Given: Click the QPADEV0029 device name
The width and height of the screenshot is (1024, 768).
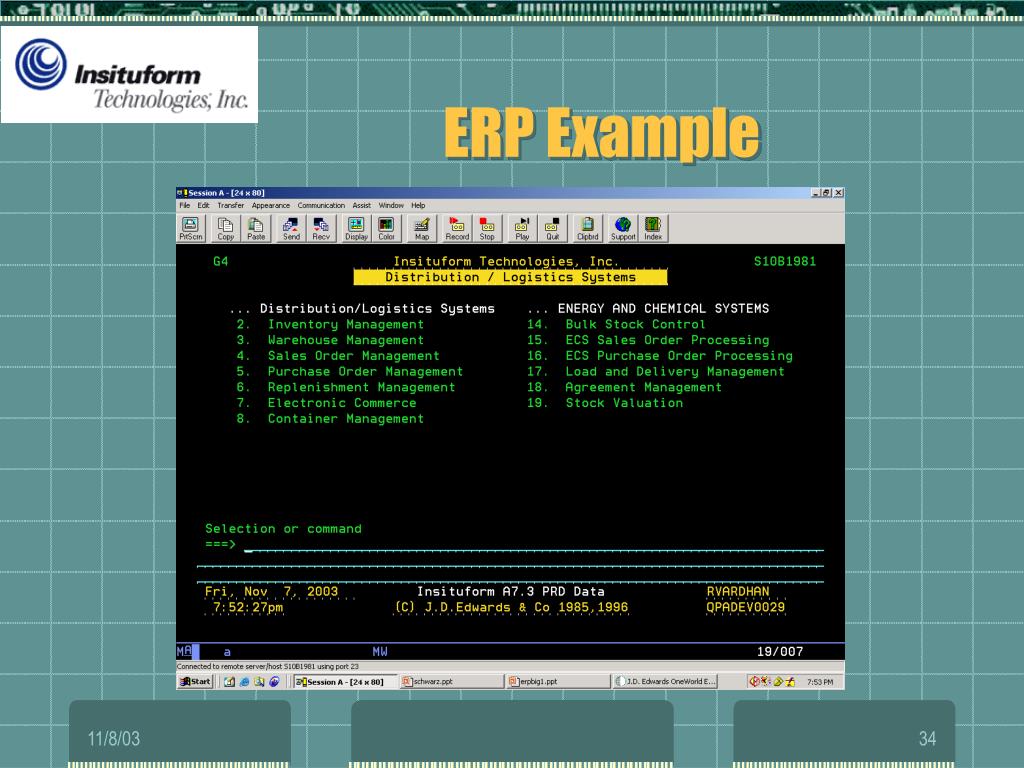Looking at the screenshot, I should [x=745, y=607].
